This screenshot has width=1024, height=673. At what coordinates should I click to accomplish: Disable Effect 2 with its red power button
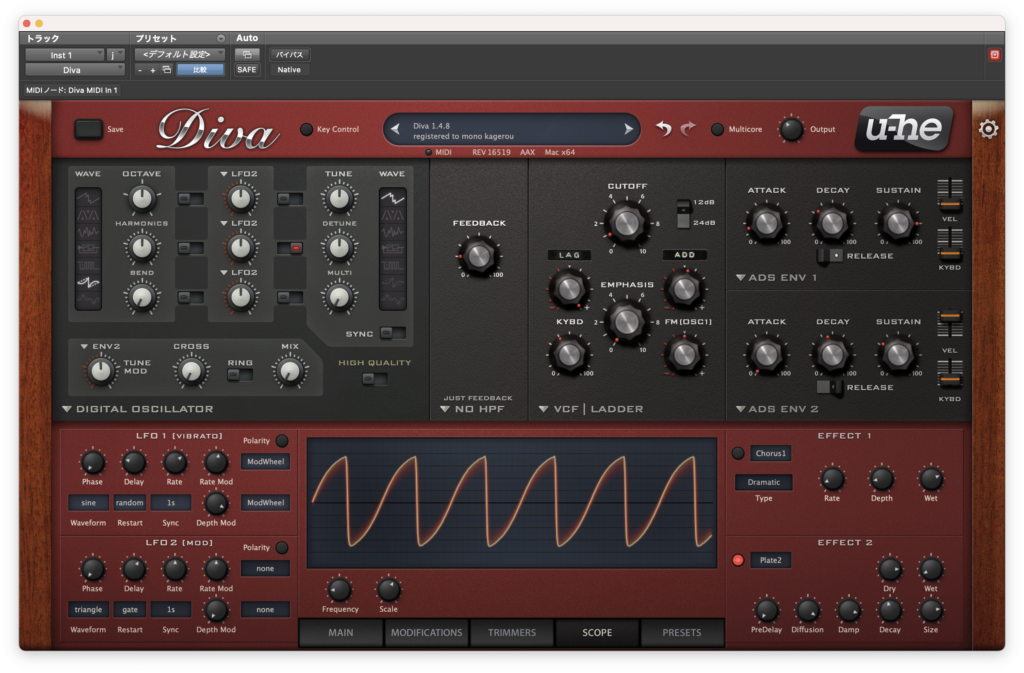click(x=738, y=560)
